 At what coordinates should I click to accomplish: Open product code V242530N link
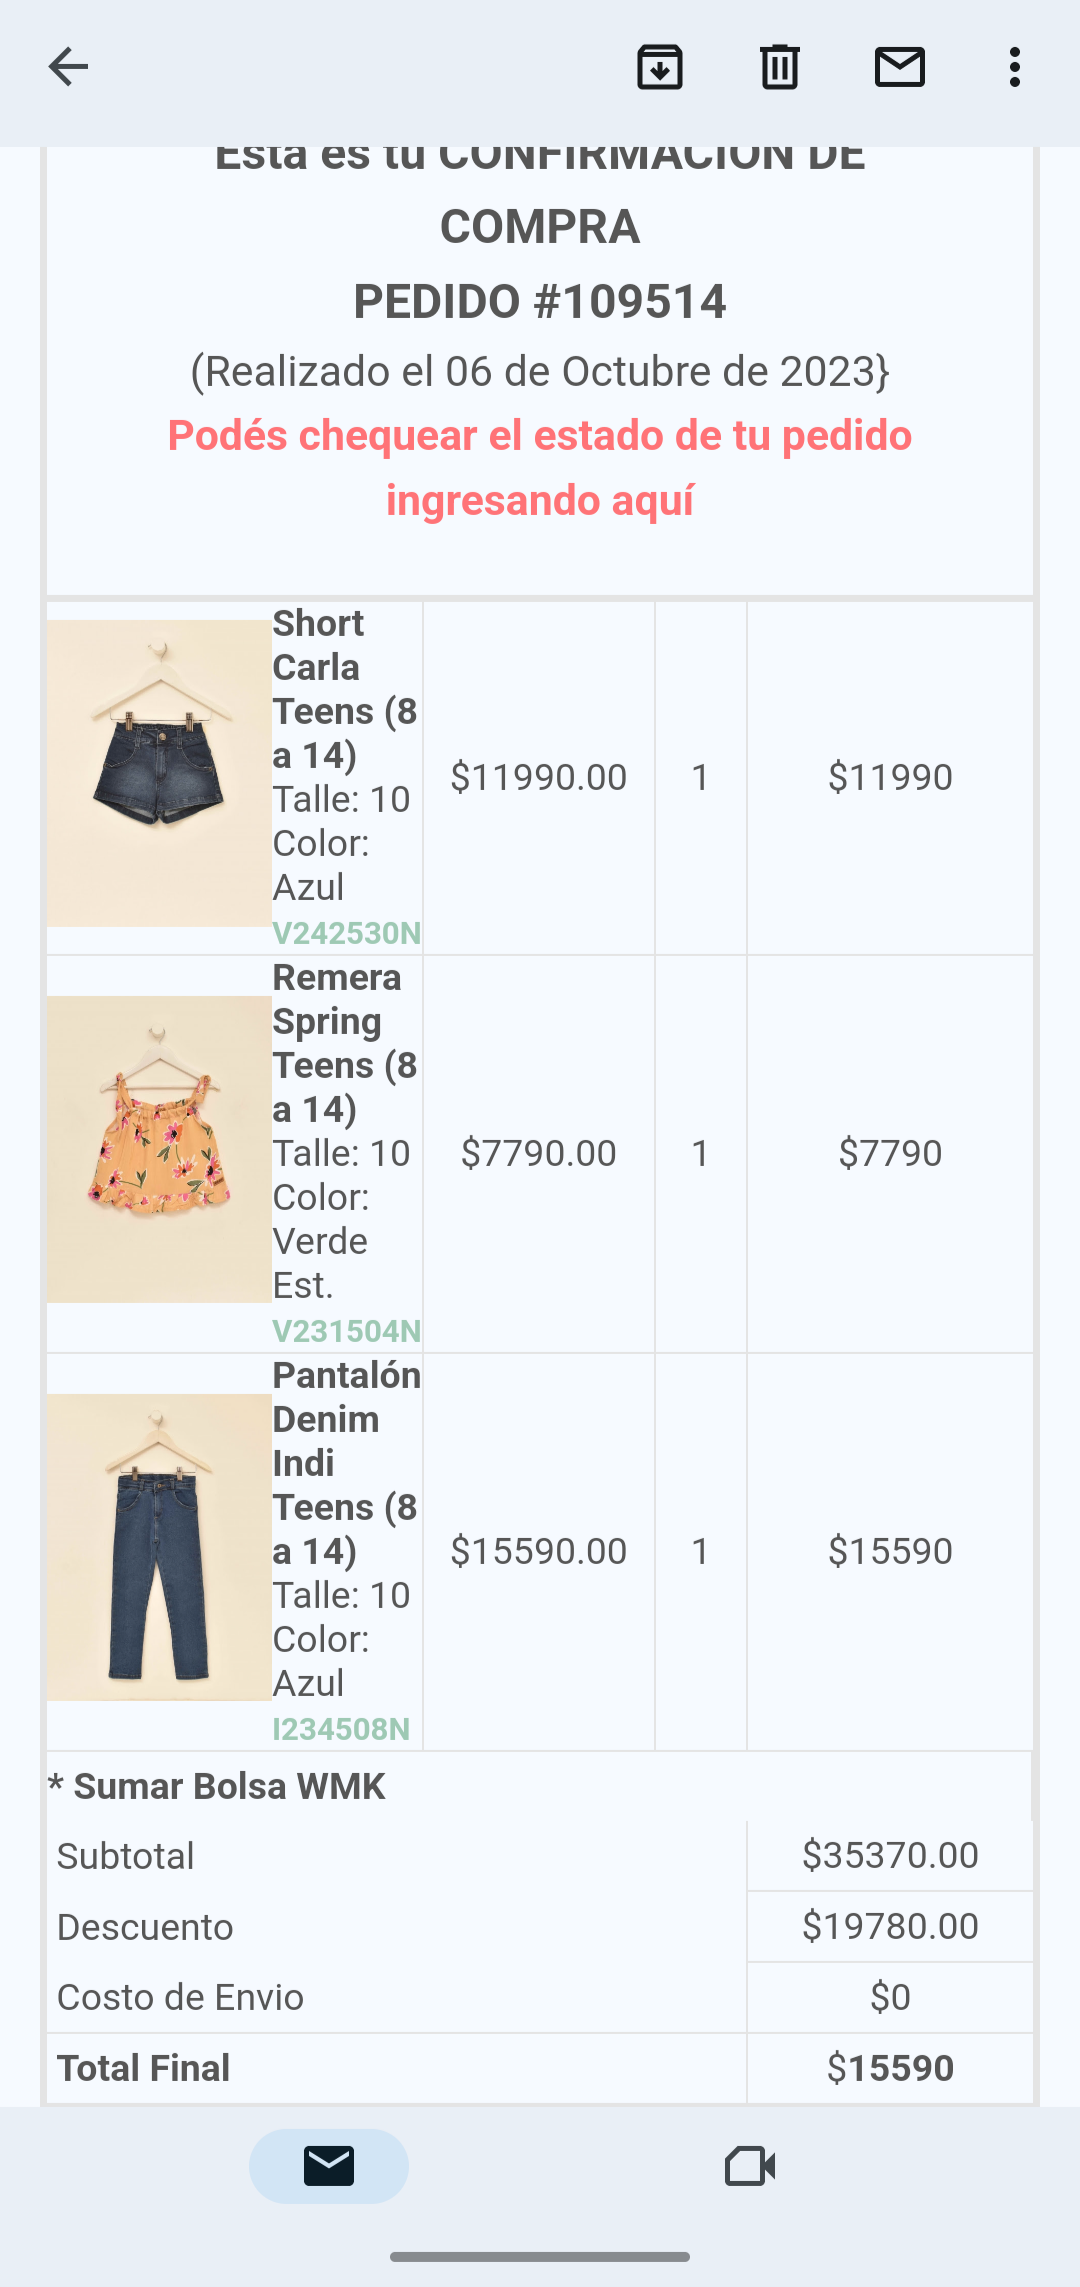pyautogui.click(x=346, y=933)
